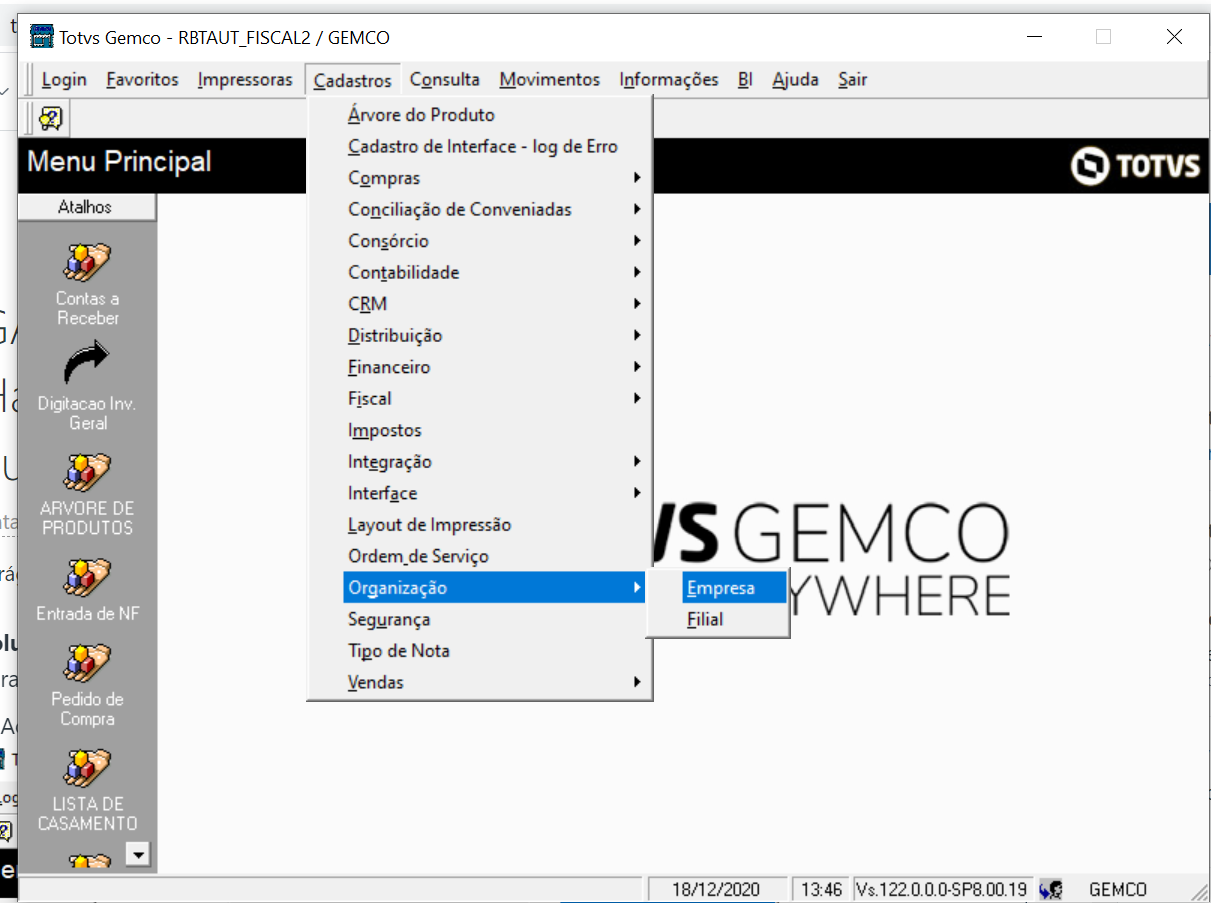
Task: Open the Favoritos menu
Action: click(x=142, y=79)
